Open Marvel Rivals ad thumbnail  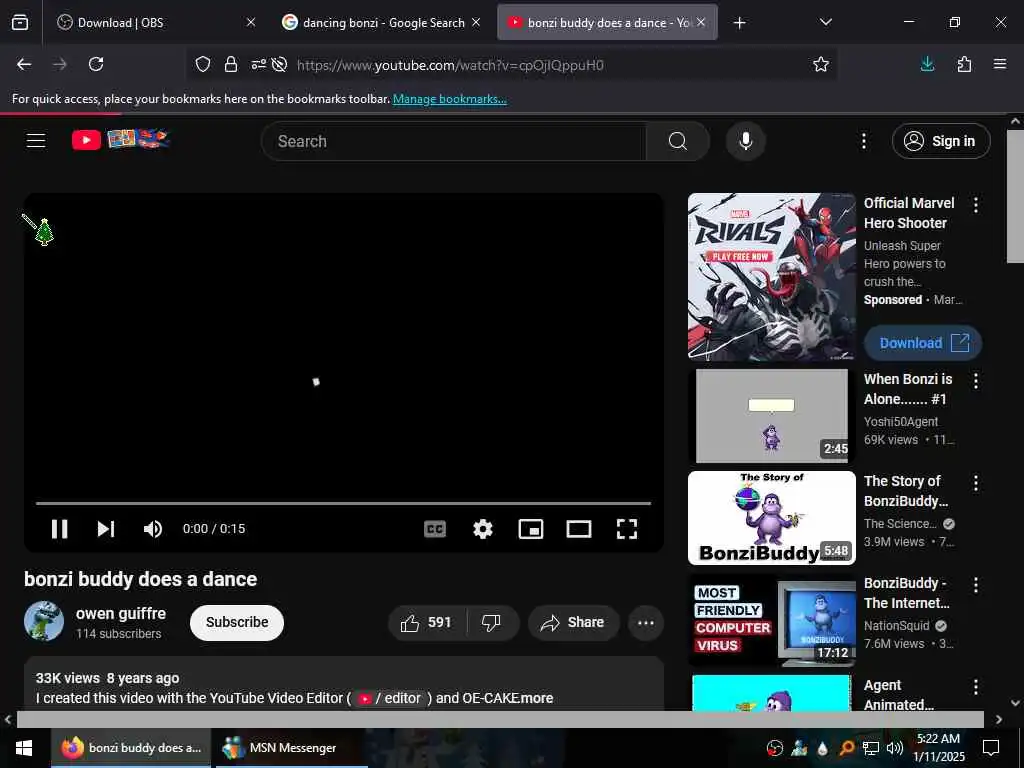[771, 276]
